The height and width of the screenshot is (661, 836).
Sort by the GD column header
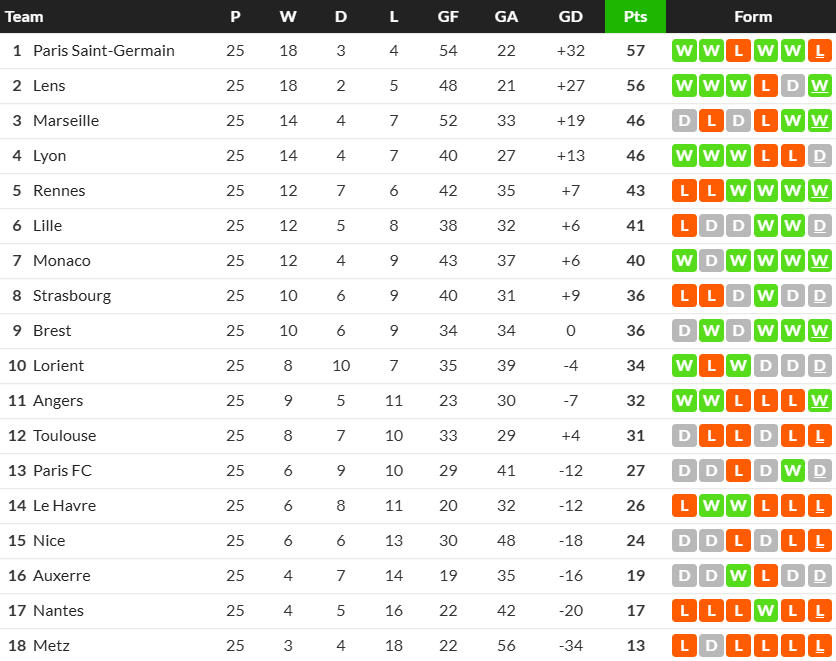[x=571, y=16]
